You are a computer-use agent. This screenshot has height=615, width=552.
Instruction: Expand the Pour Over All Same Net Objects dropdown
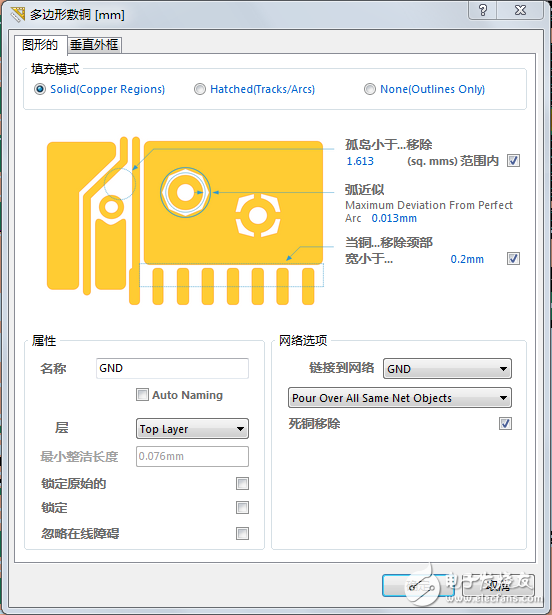(x=400, y=398)
